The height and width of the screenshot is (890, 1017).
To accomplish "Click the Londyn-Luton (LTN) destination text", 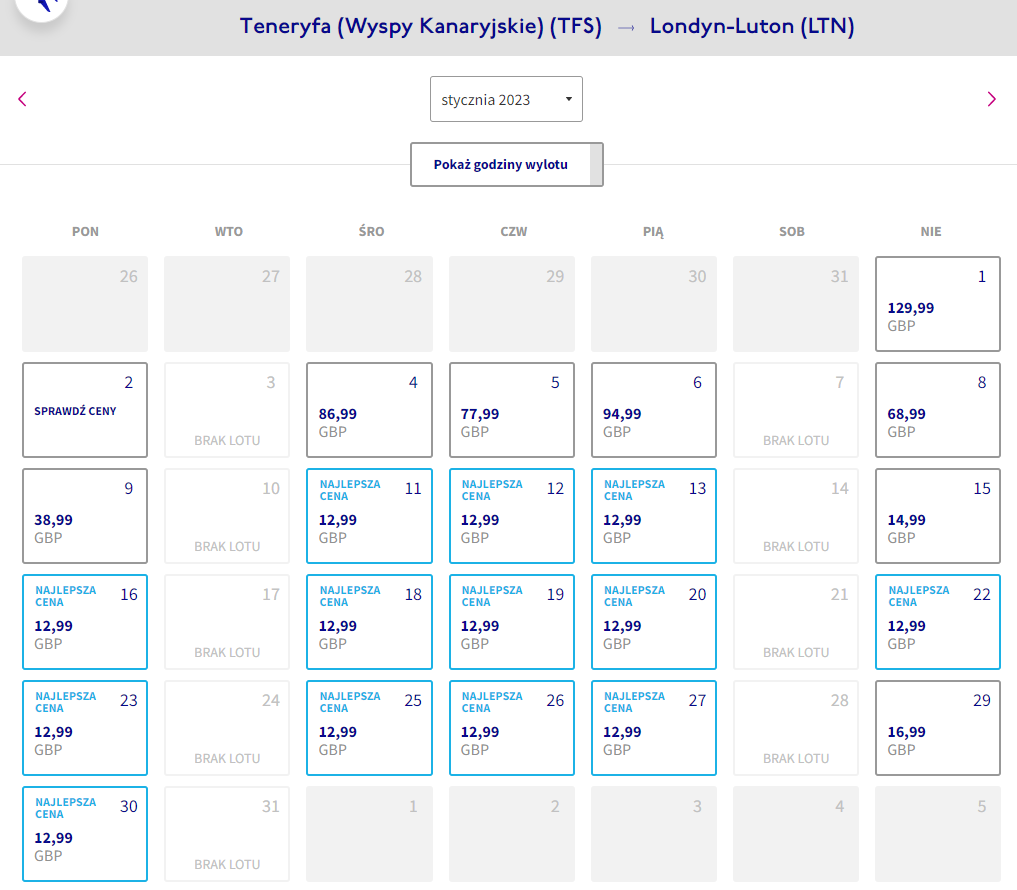I will 752,27.
